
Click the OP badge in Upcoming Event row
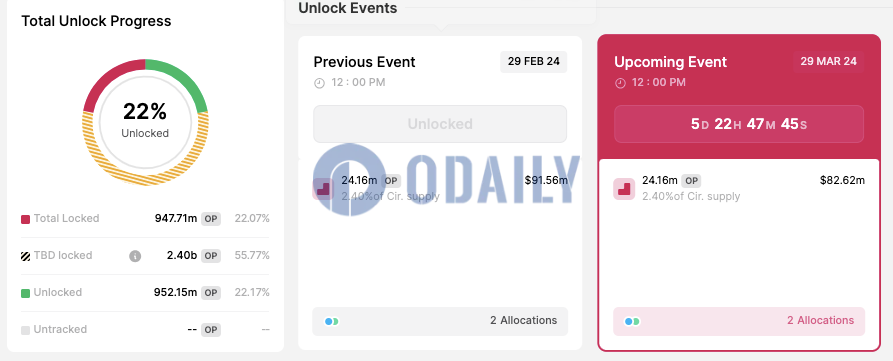[x=691, y=181]
